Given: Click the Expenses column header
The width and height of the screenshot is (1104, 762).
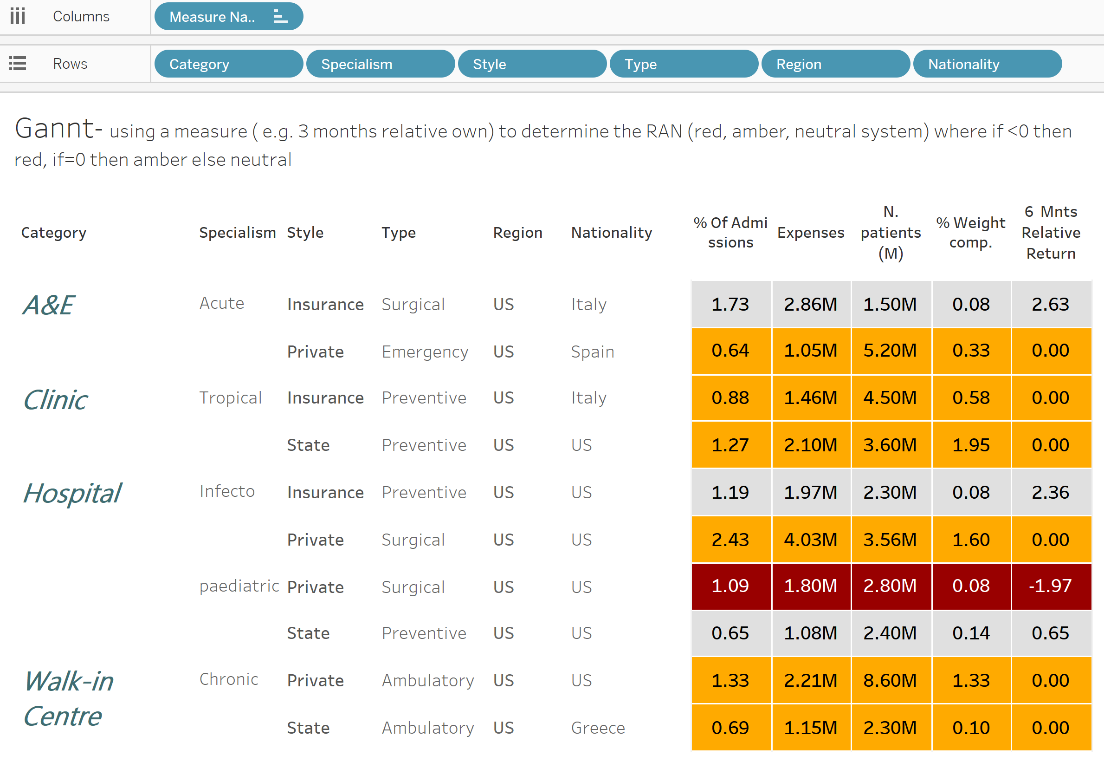Looking at the screenshot, I should coord(811,233).
